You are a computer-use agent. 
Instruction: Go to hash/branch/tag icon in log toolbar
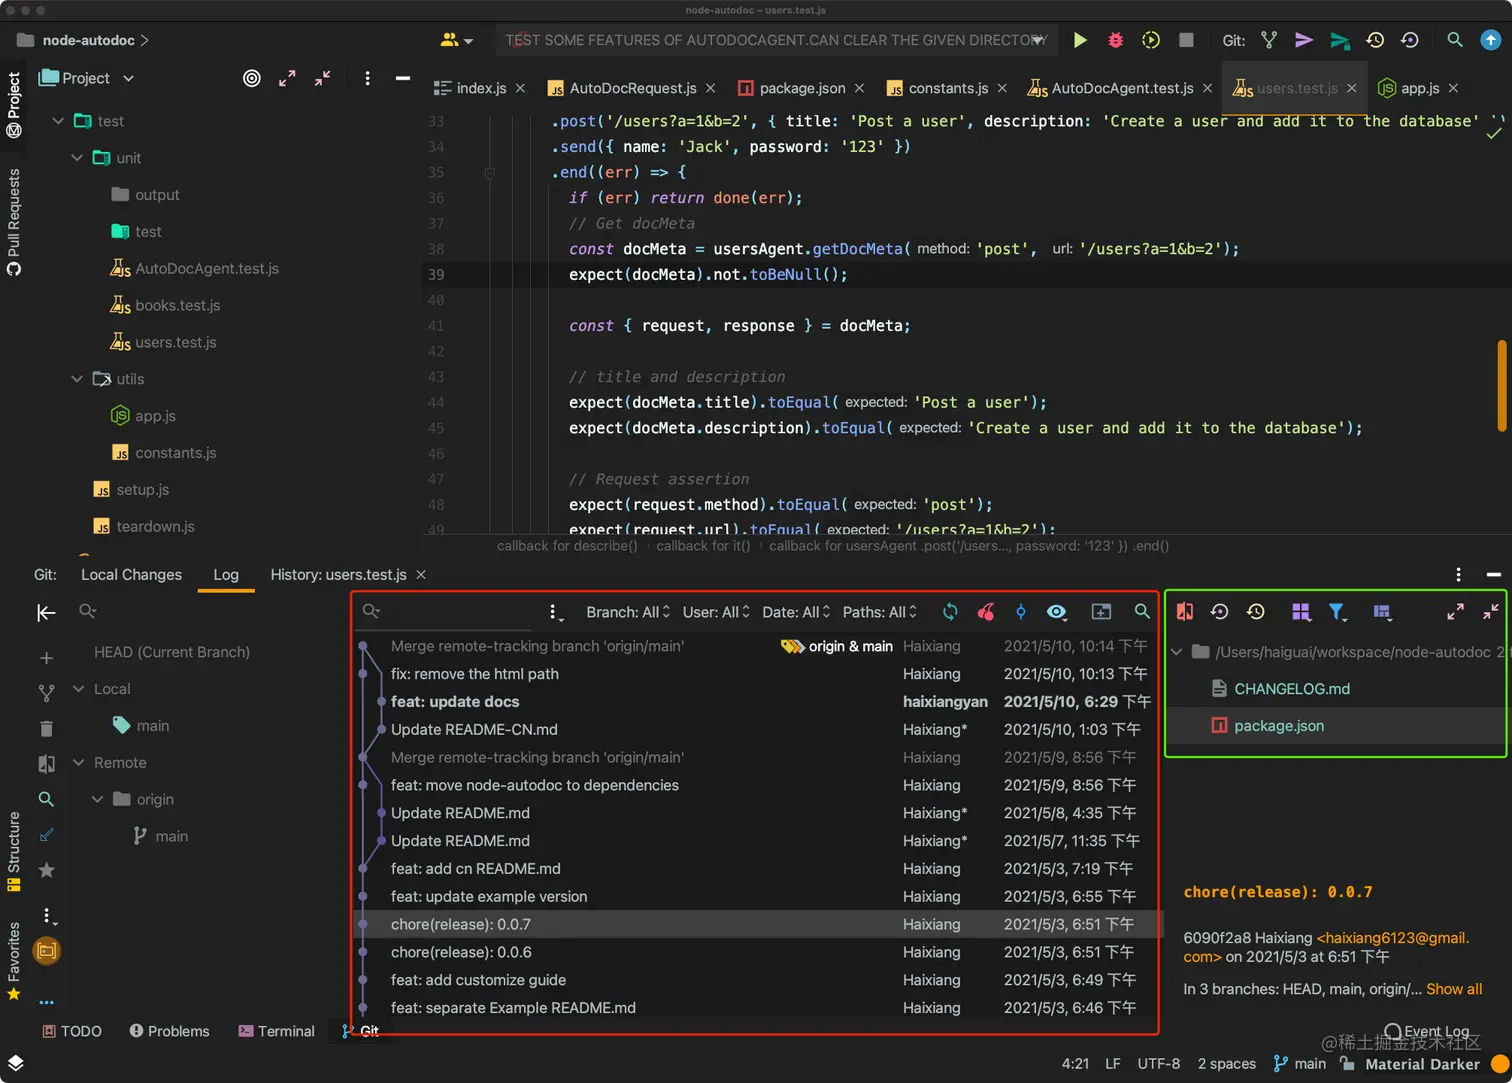click(1021, 612)
